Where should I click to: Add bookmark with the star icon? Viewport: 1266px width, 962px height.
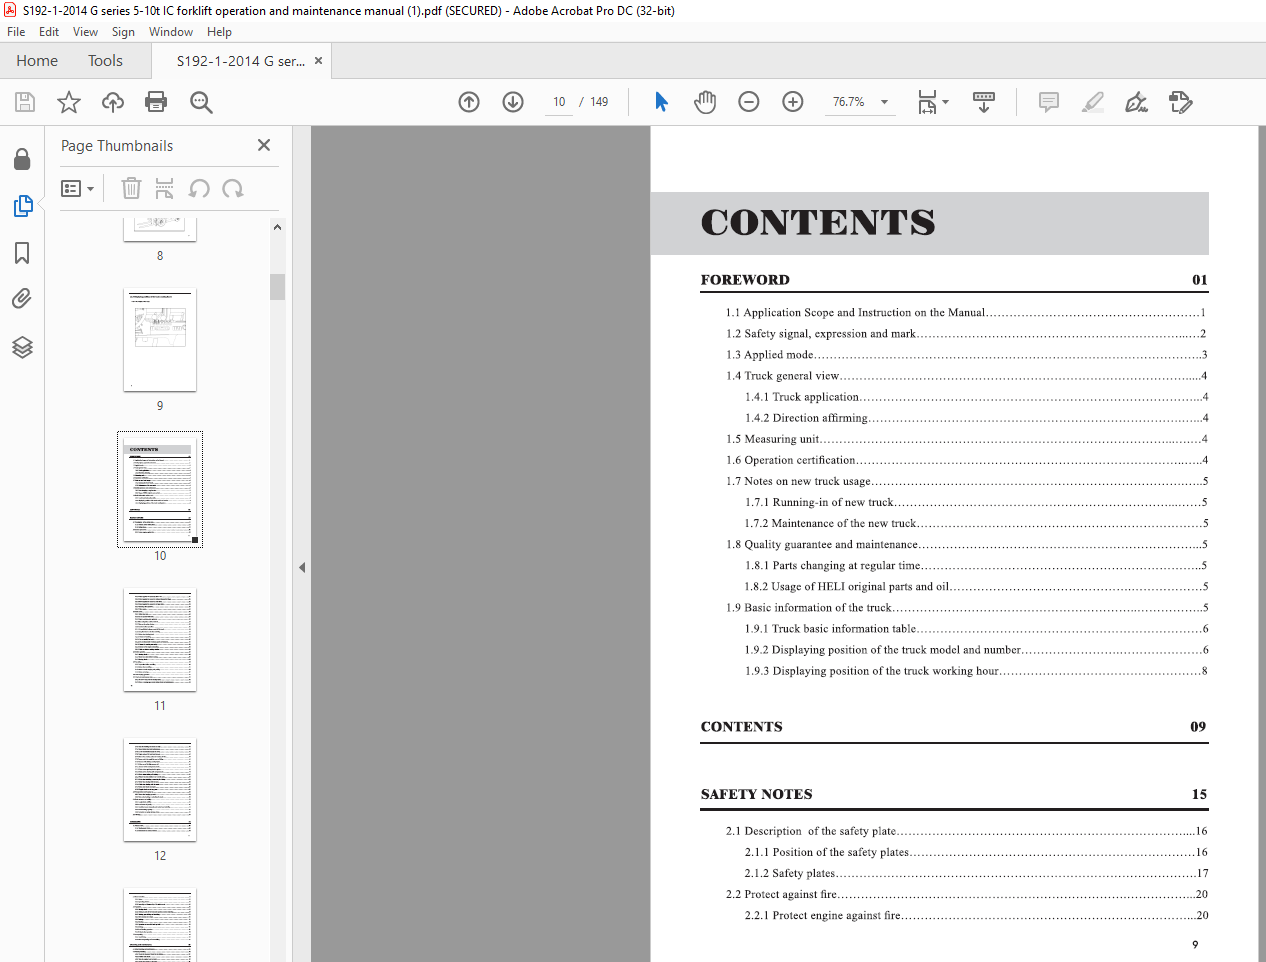coord(69,102)
